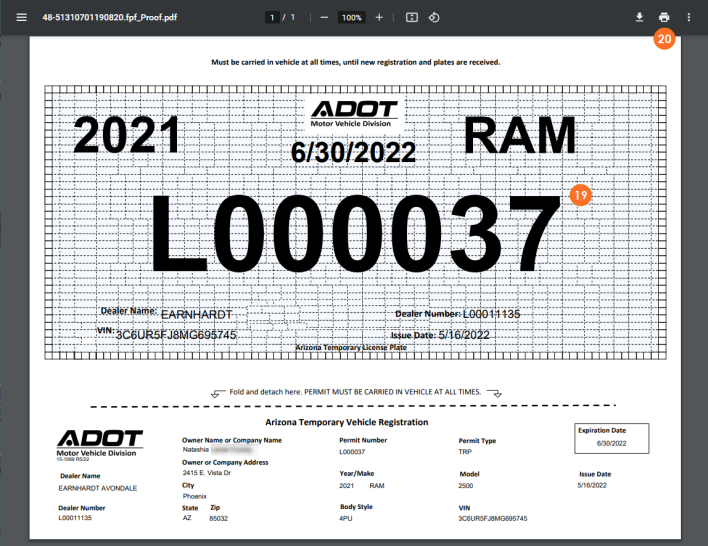
Task: Click the 100% zoom level field
Action: point(351,18)
